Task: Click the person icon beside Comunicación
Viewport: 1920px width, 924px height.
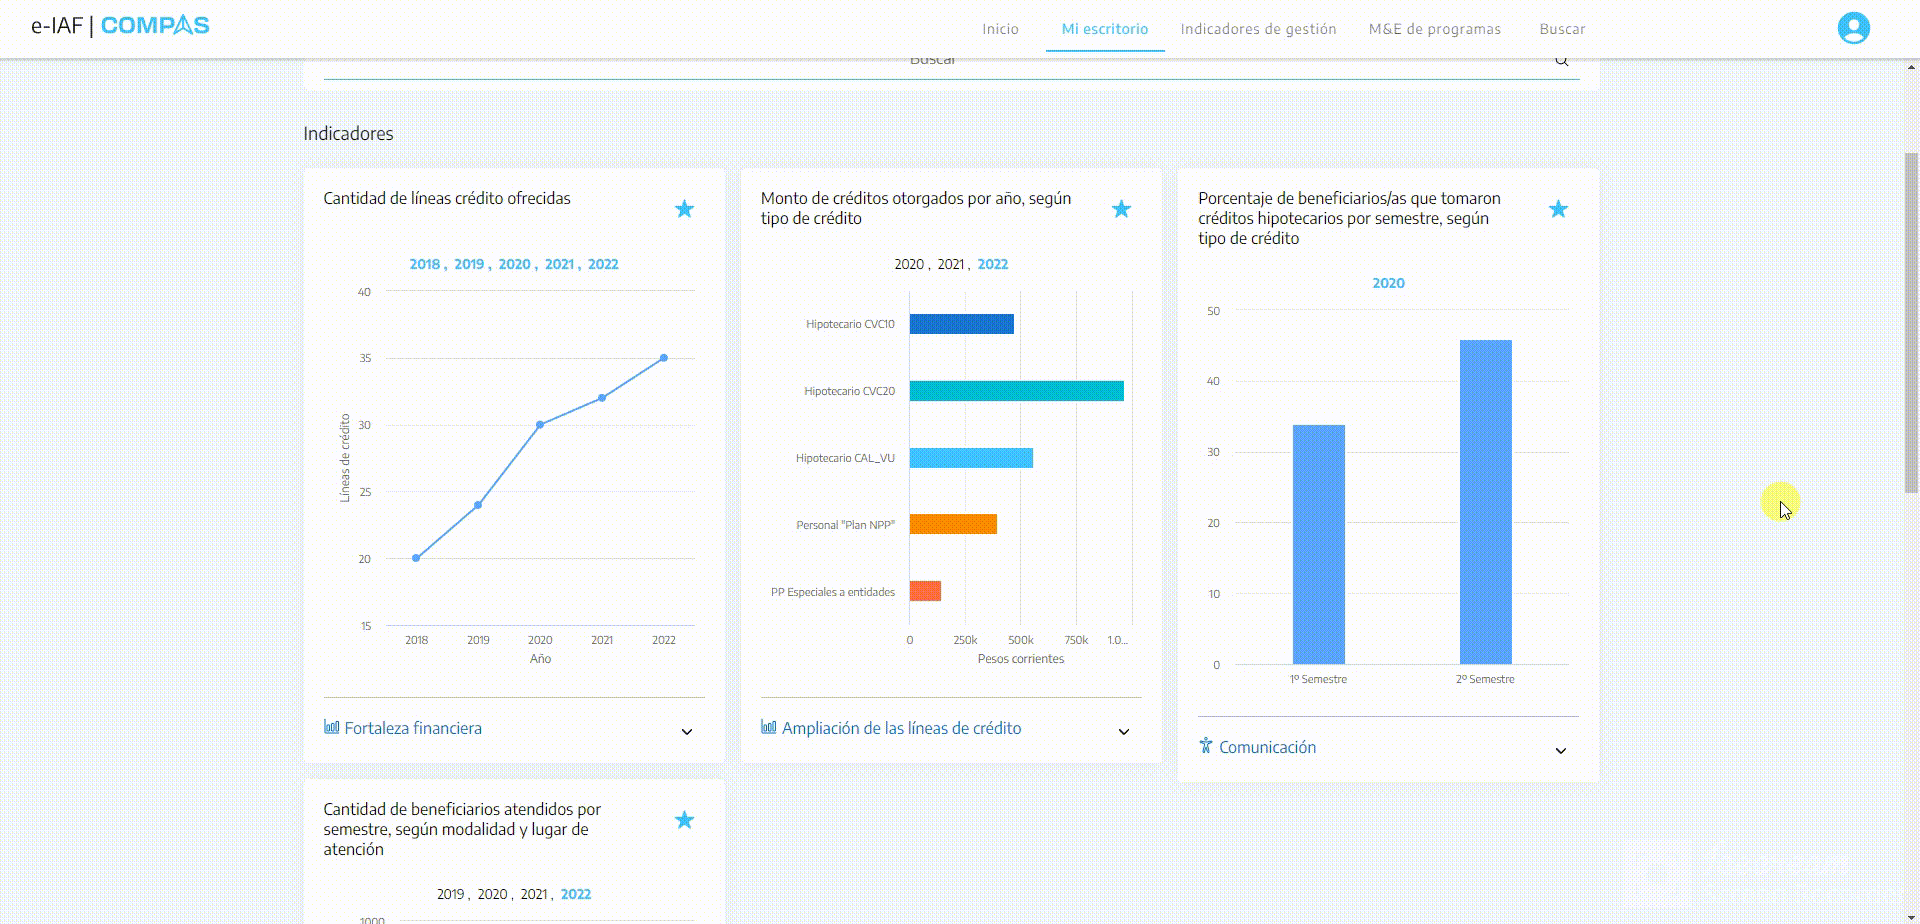Action: click(1205, 746)
